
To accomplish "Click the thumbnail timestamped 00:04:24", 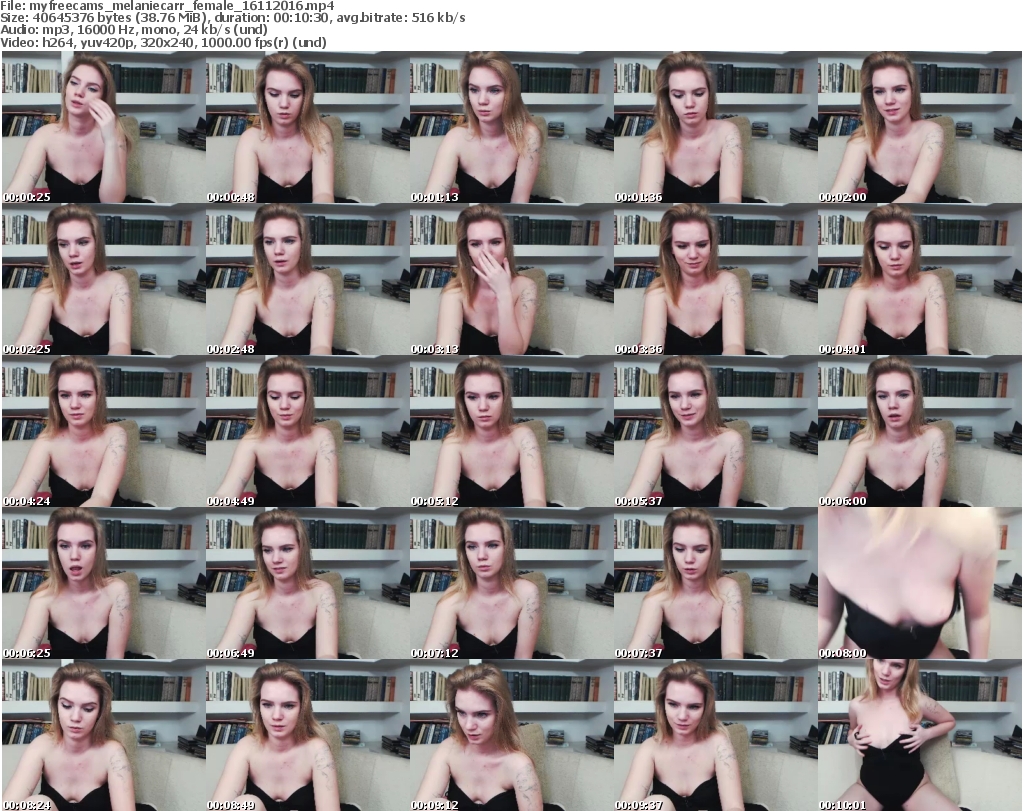I will click(103, 432).
